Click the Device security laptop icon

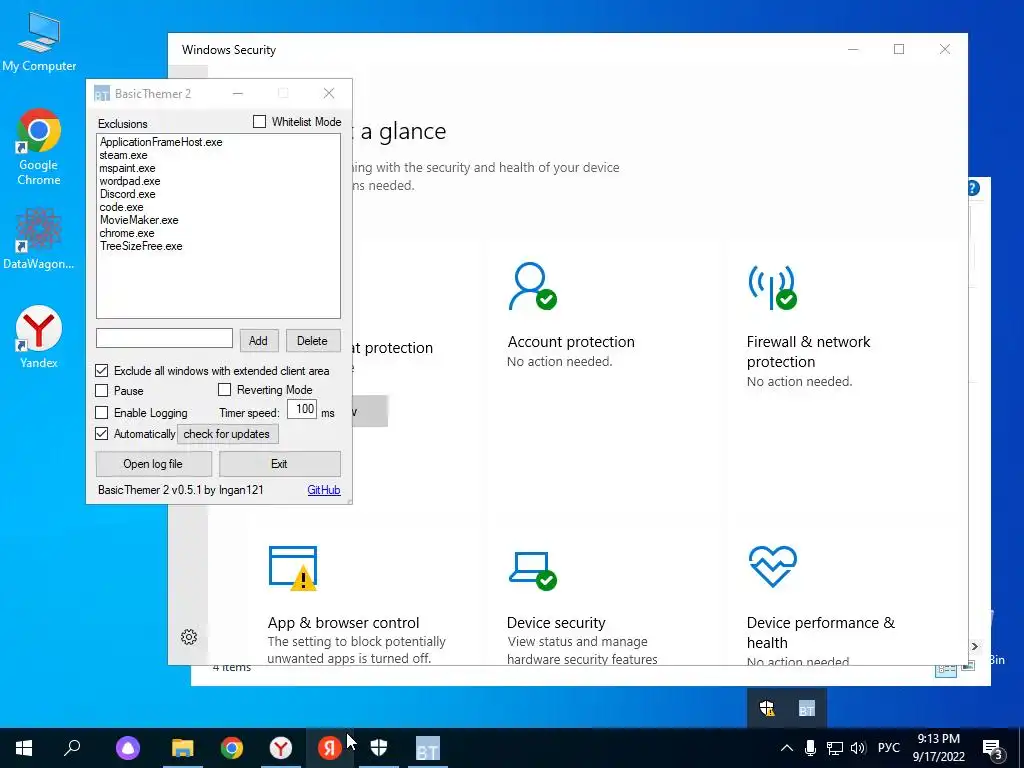[532, 570]
